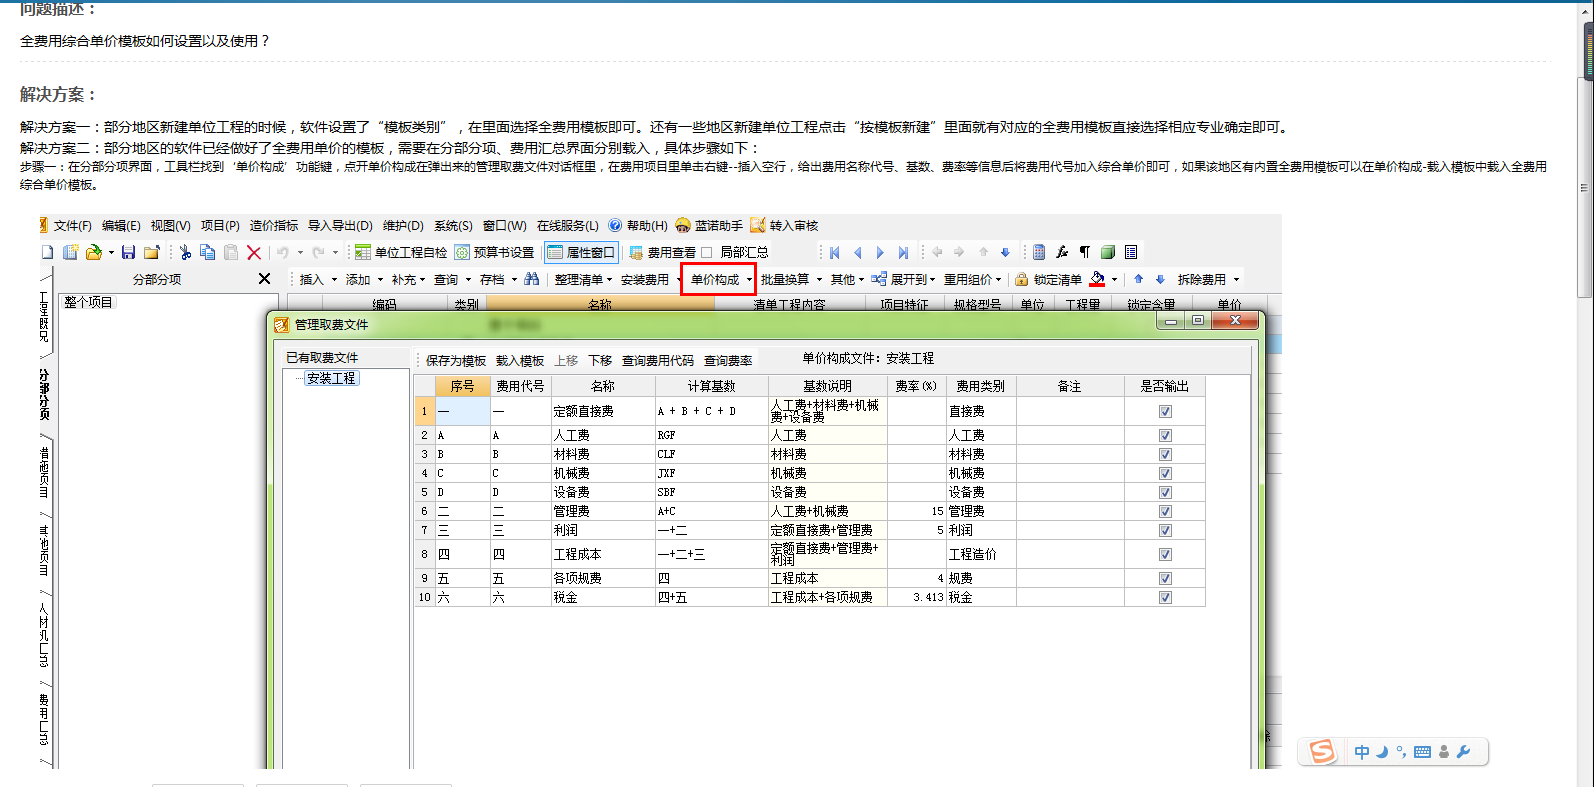Image resolution: width=1594 pixels, height=787 pixels.
Task: Select 安装工程 in 已有取费文件 tree
Action: [331, 378]
